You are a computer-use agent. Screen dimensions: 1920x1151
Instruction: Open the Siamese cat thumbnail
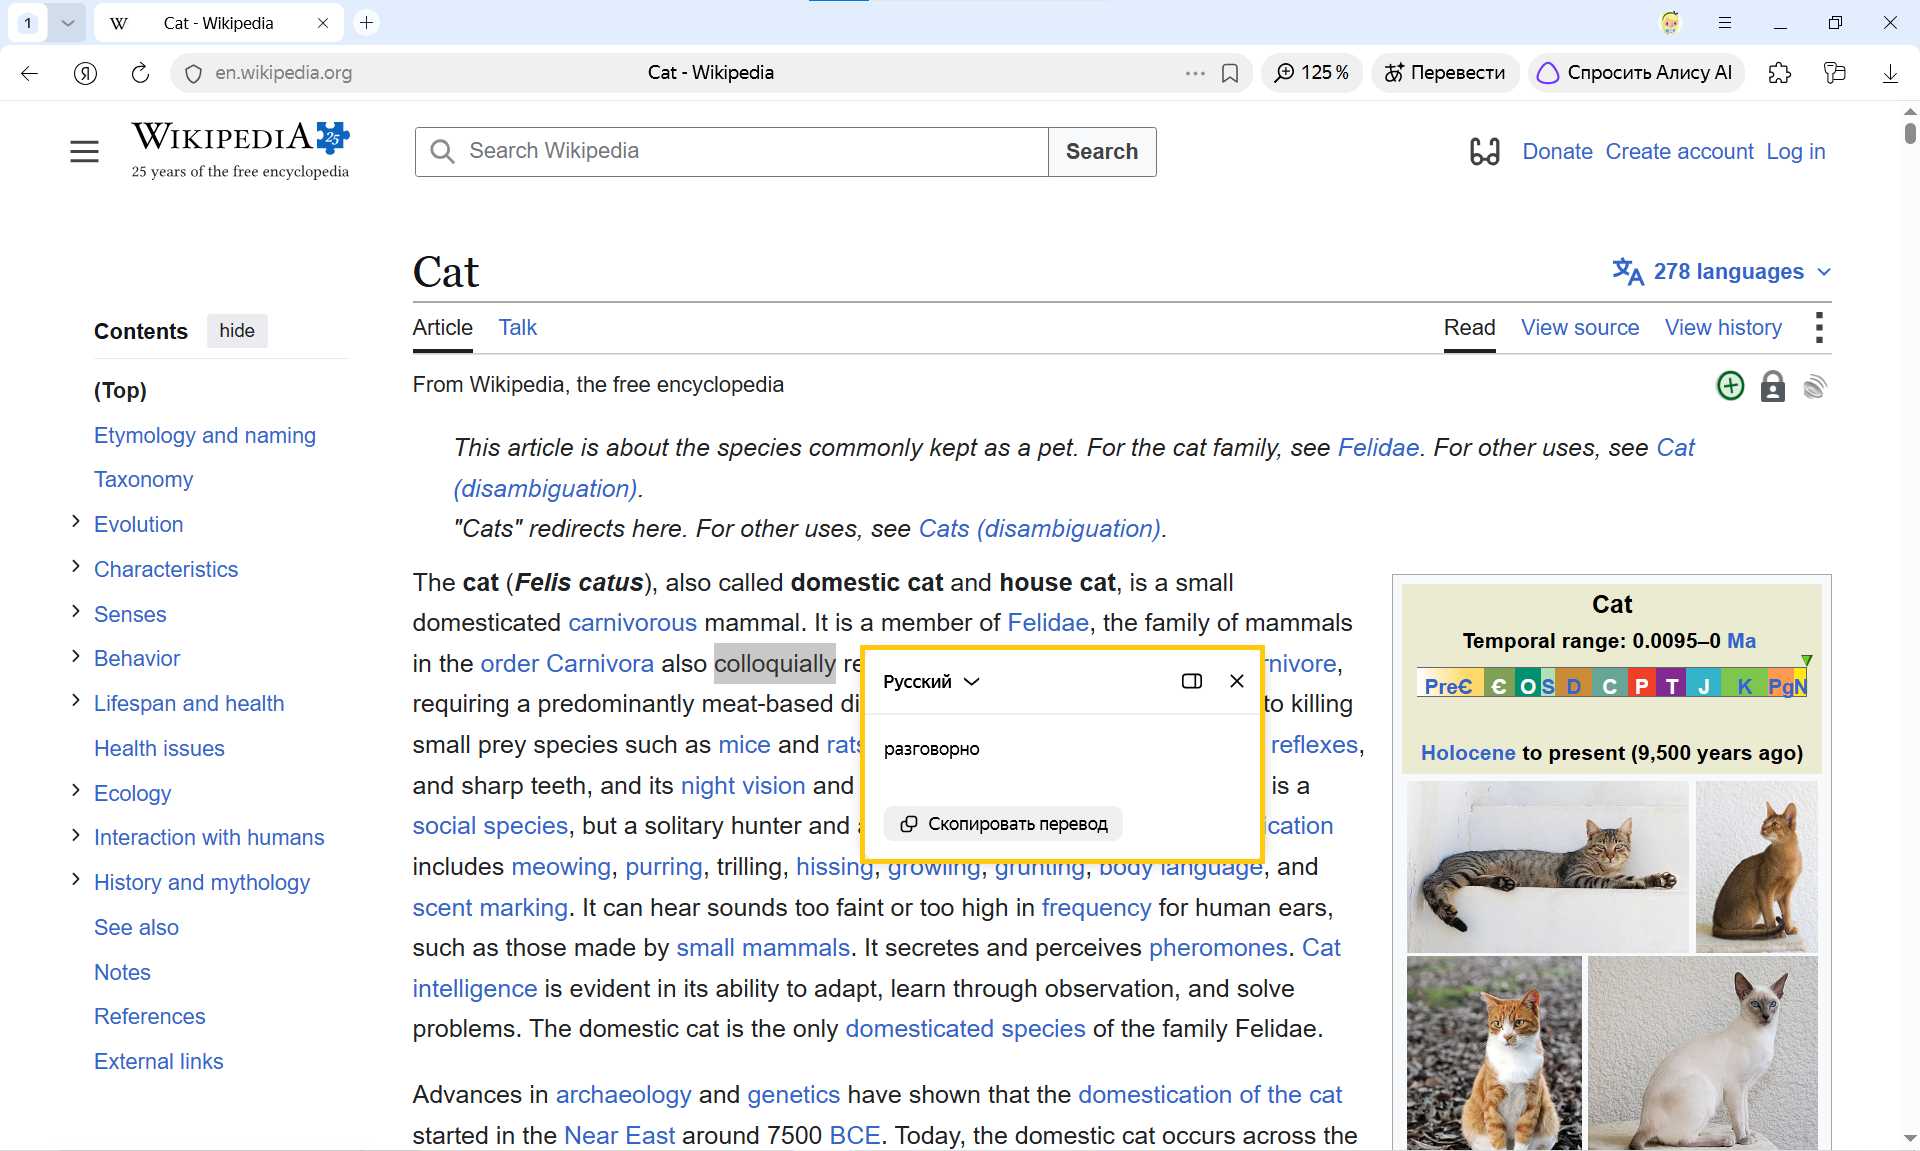[1702, 1053]
